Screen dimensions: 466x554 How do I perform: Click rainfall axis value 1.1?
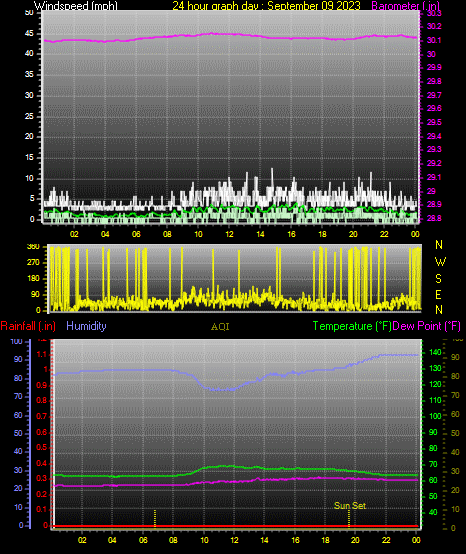pyautogui.click(x=42, y=354)
